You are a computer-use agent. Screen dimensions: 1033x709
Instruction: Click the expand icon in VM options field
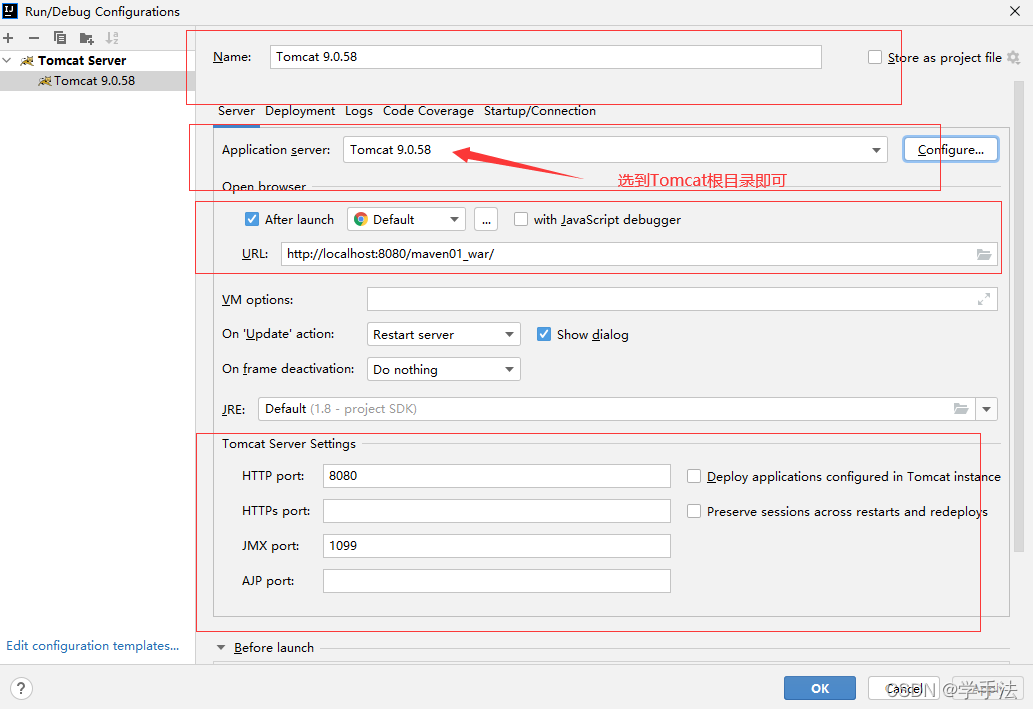pos(984,299)
